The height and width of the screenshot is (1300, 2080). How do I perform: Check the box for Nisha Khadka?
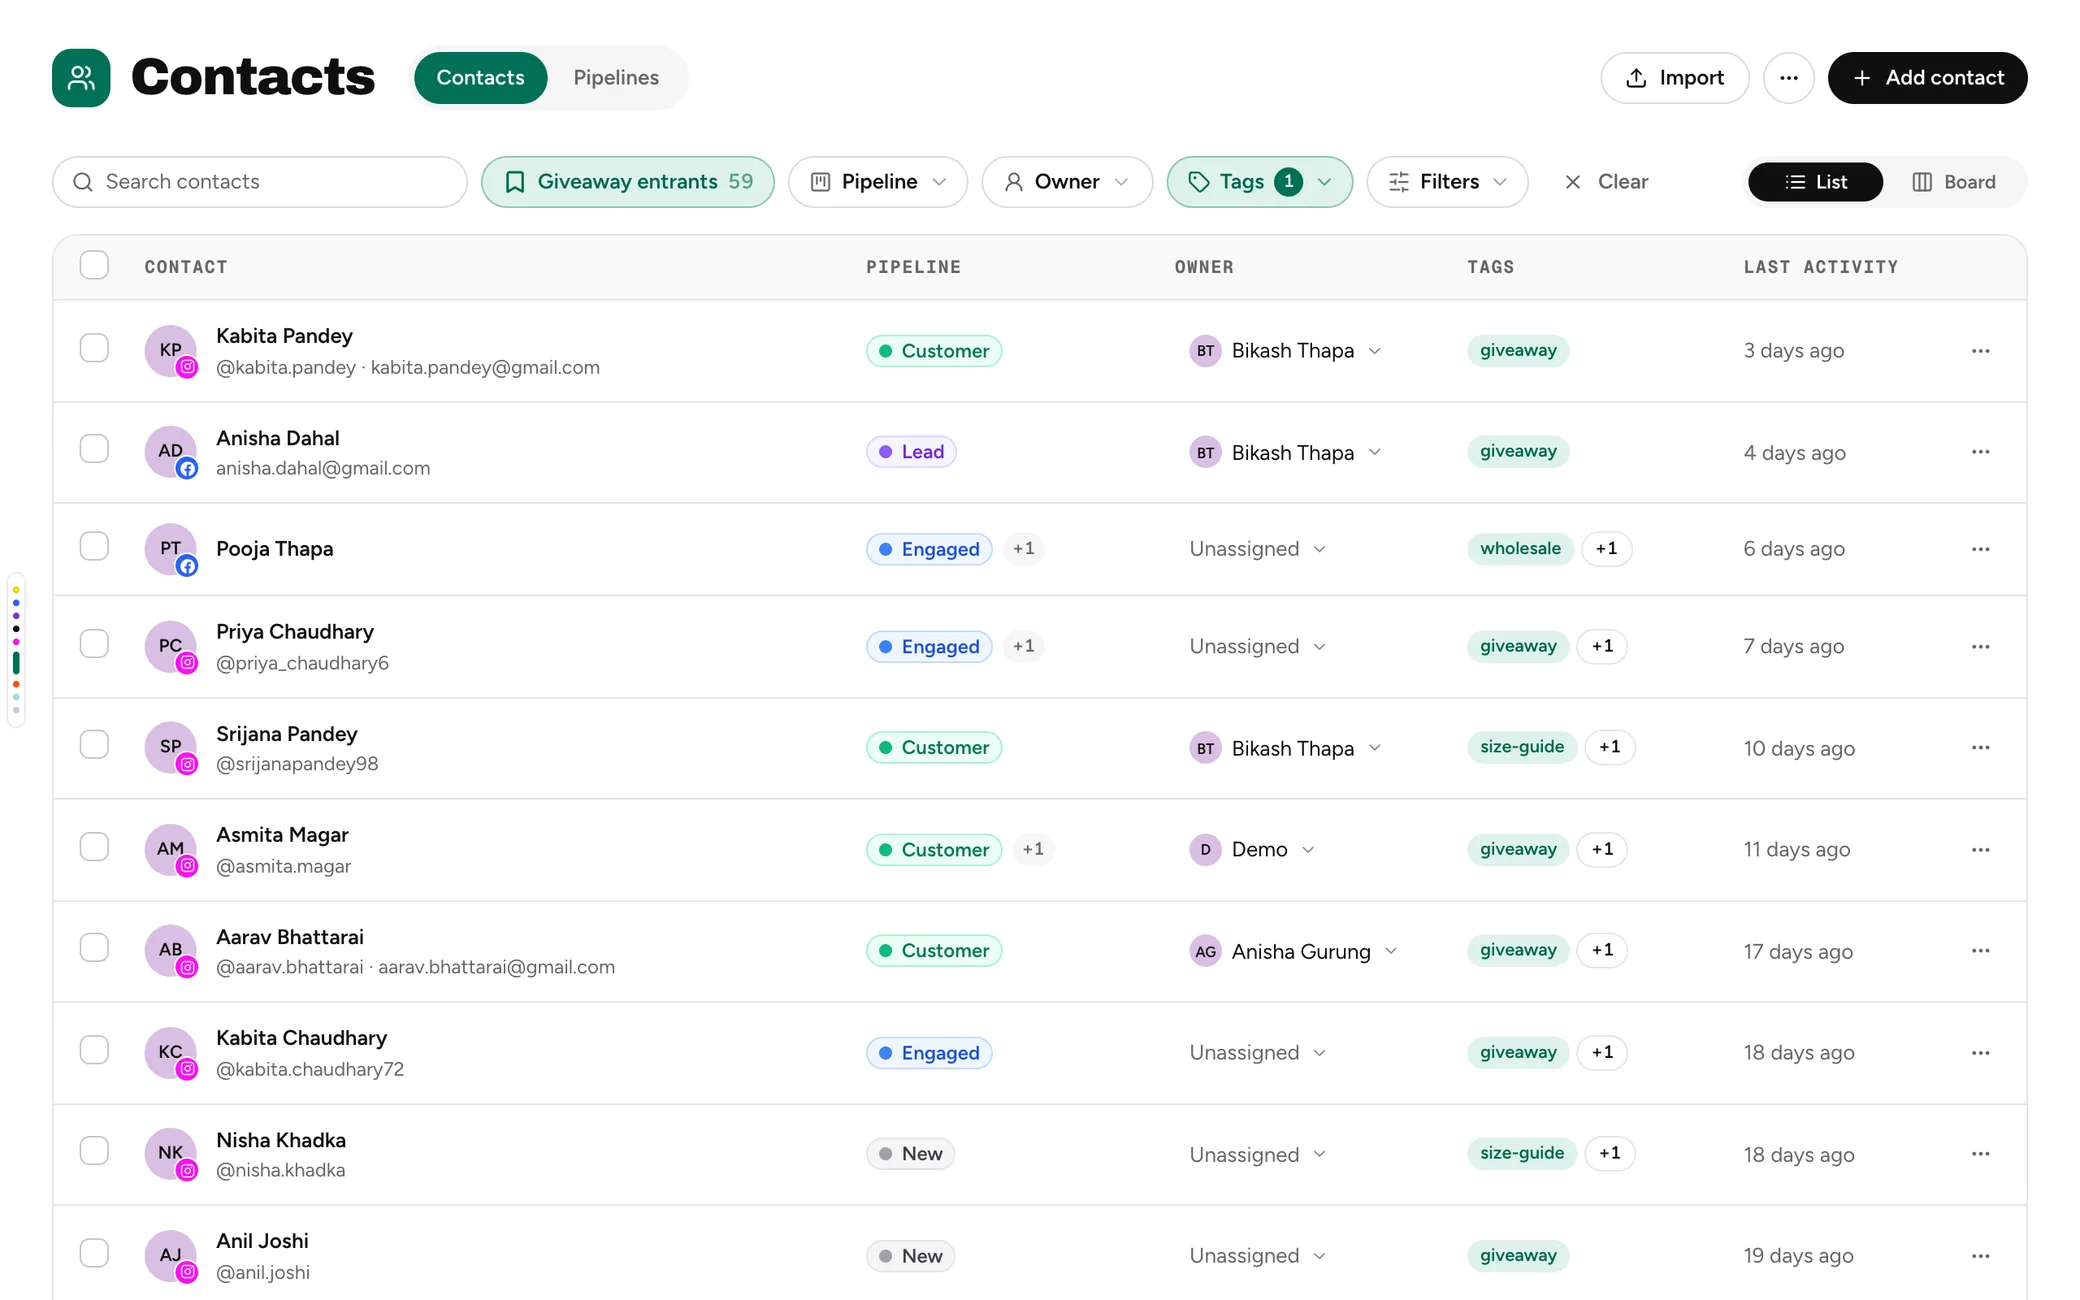pos(94,1151)
